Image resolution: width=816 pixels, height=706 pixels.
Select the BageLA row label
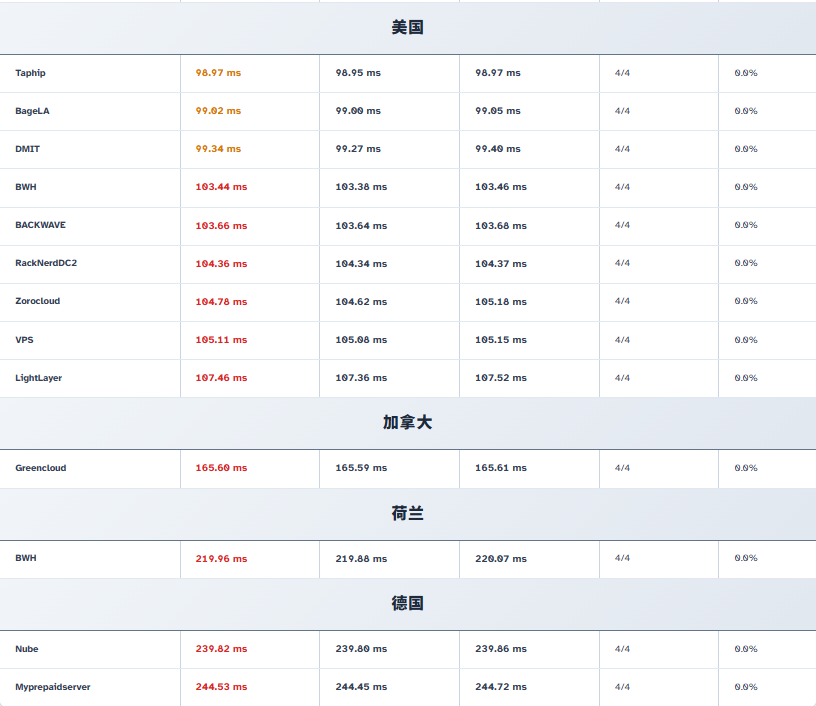(32, 111)
